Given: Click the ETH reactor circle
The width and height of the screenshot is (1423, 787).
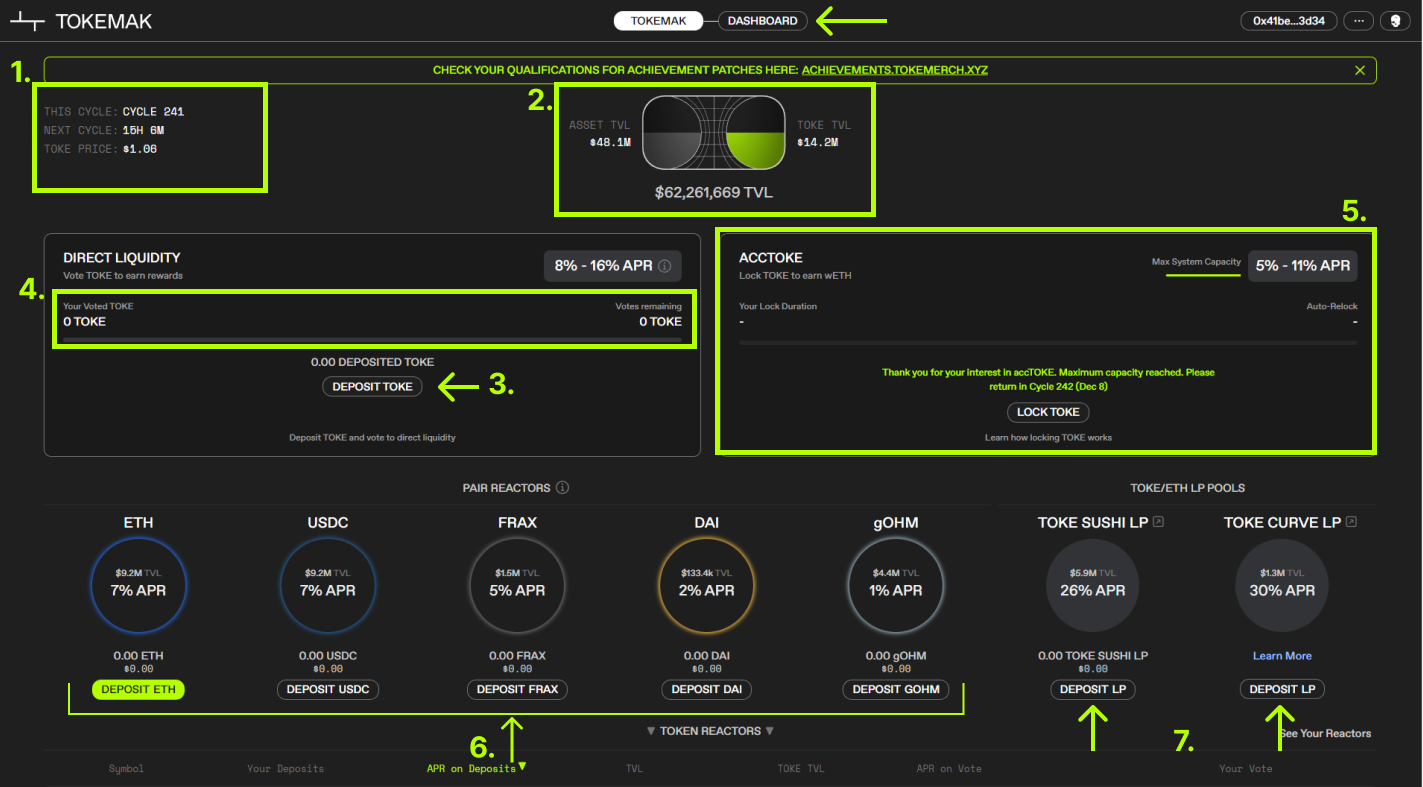Looking at the screenshot, I should click(138, 584).
